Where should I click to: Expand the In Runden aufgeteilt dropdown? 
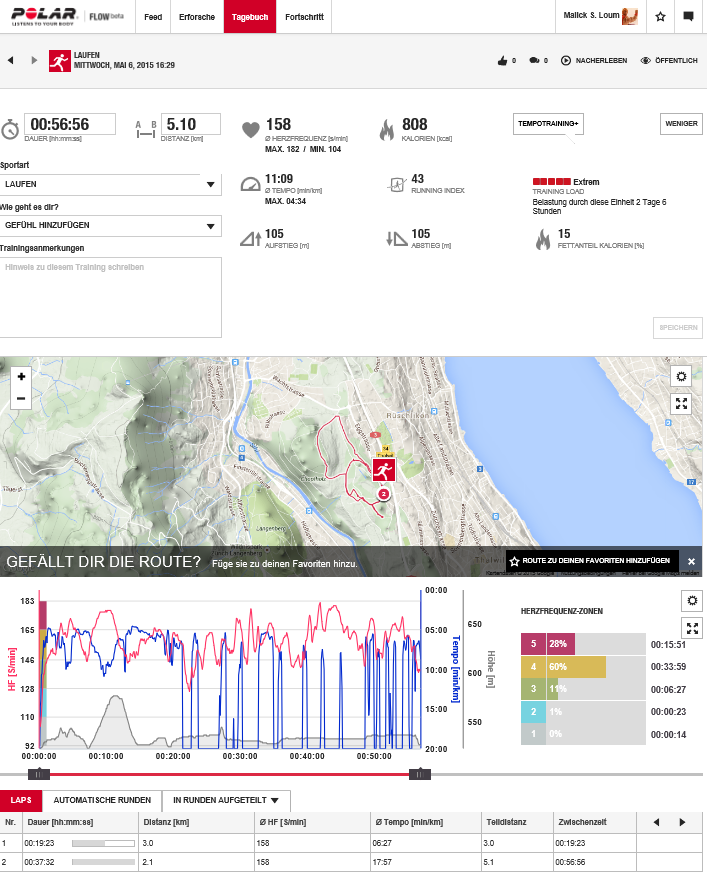coord(227,800)
